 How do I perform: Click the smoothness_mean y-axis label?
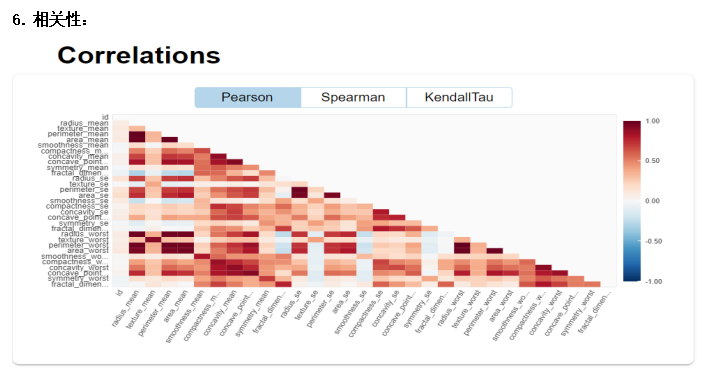click(73, 145)
